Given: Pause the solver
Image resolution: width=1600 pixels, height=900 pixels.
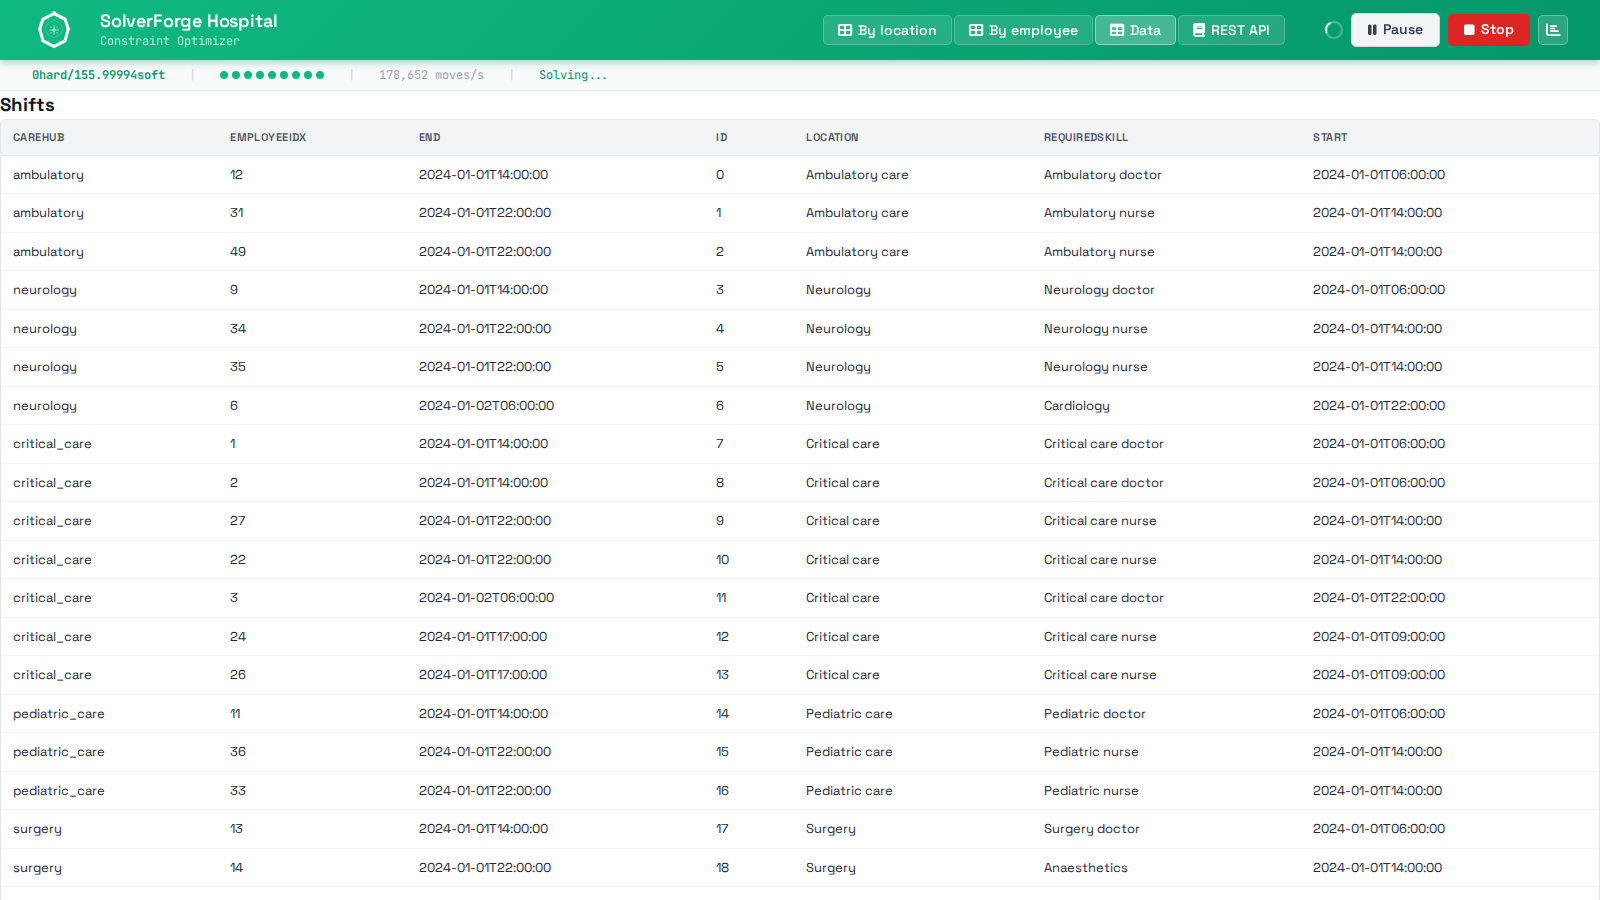Looking at the screenshot, I should 1395,30.
